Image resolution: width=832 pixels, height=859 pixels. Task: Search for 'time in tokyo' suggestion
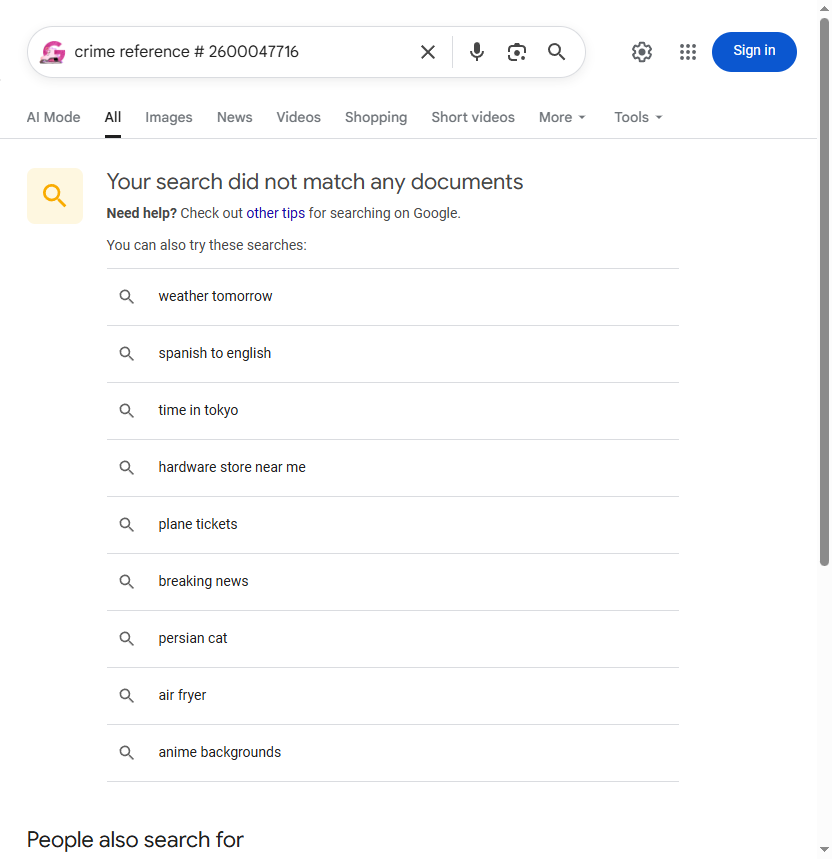(393, 411)
